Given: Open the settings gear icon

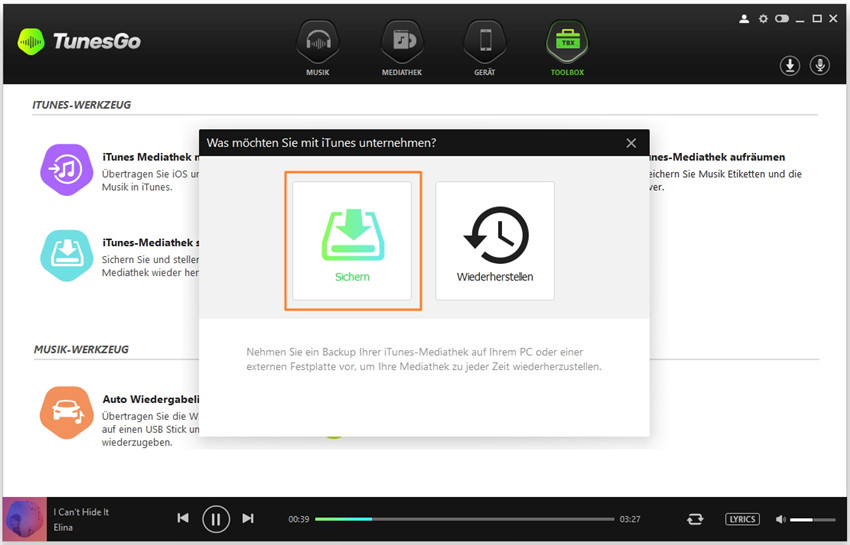Looking at the screenshot, I should [x=763, y=19].
